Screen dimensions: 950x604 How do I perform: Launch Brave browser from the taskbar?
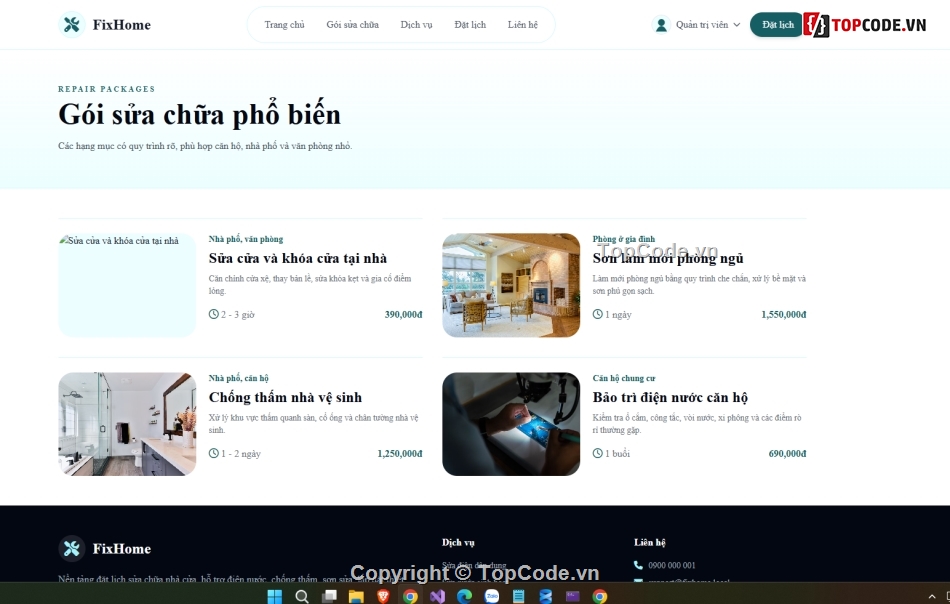point(383,597)
